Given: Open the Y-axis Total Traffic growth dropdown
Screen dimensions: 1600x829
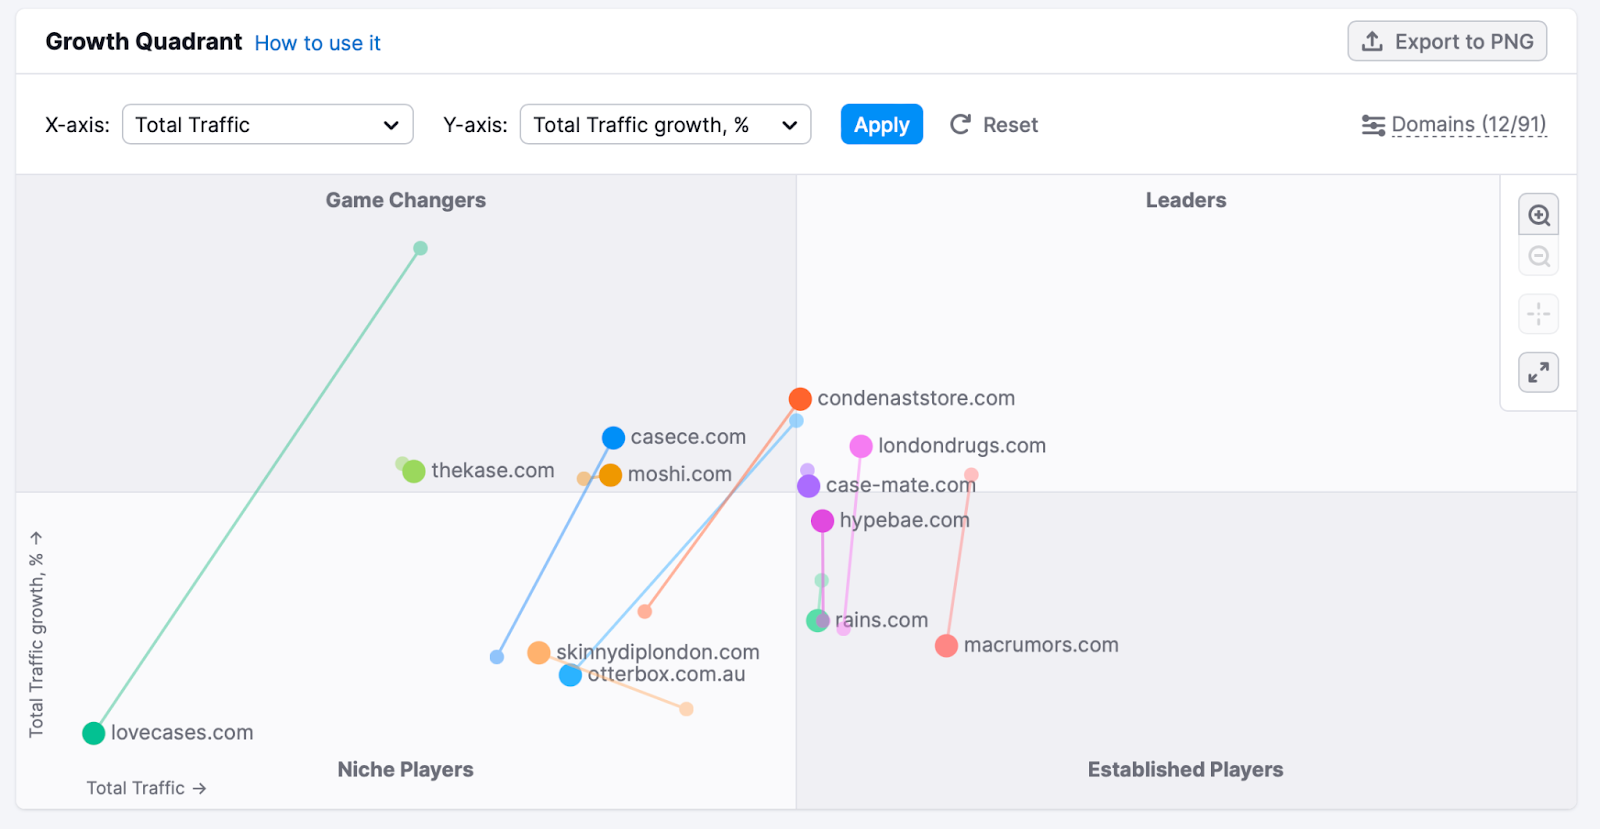Looking at the screenshot, I should 664,124.
